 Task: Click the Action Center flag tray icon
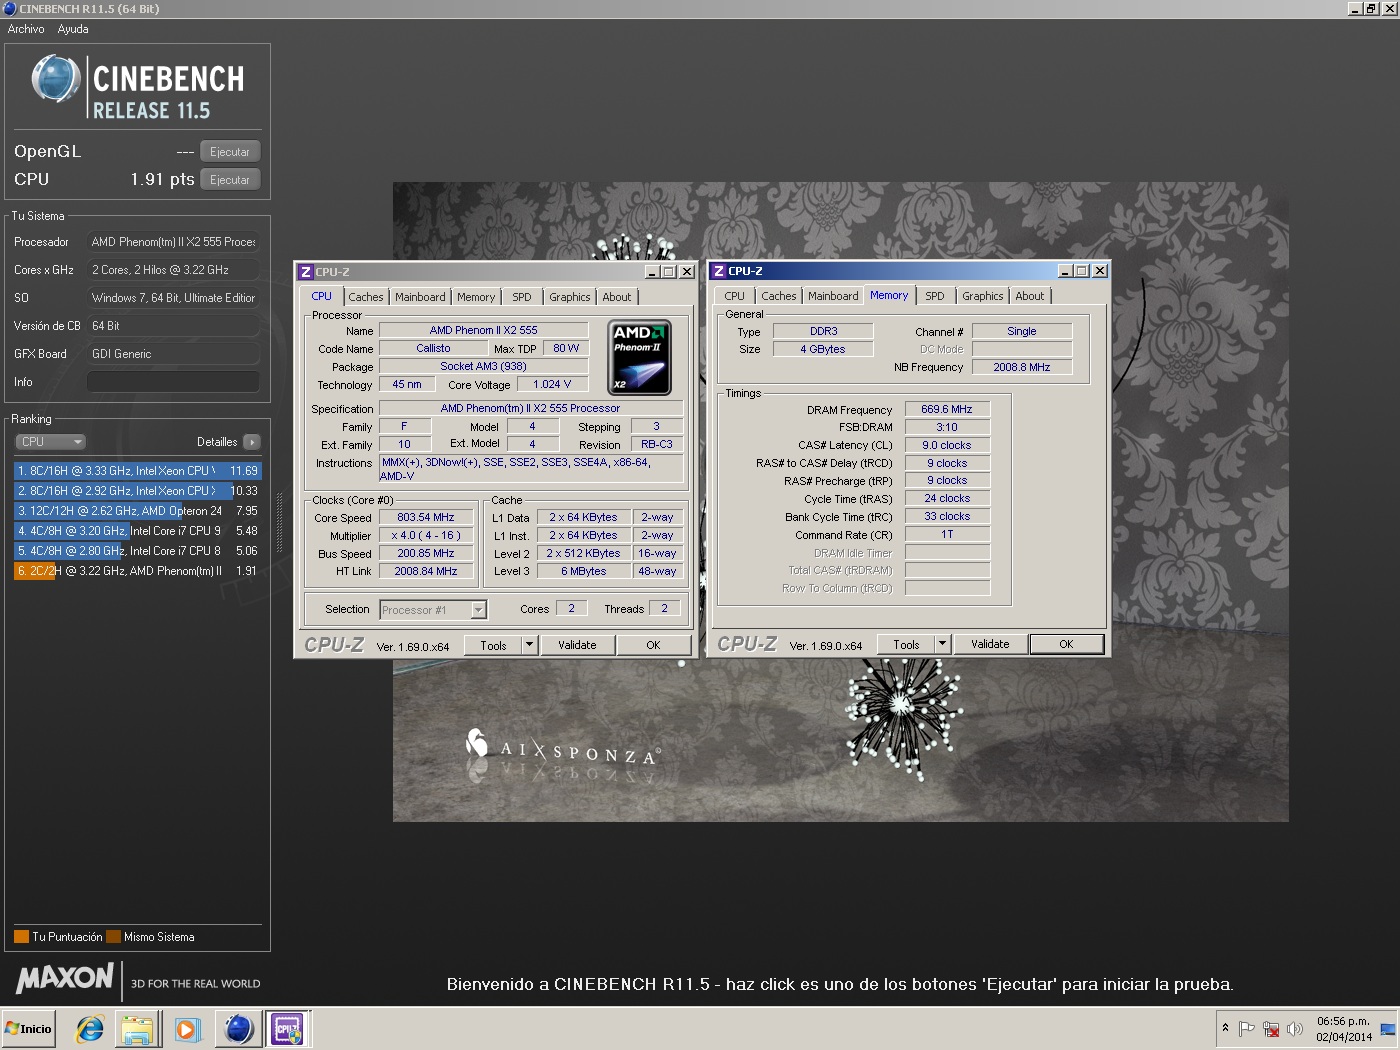[1246, 1029]
